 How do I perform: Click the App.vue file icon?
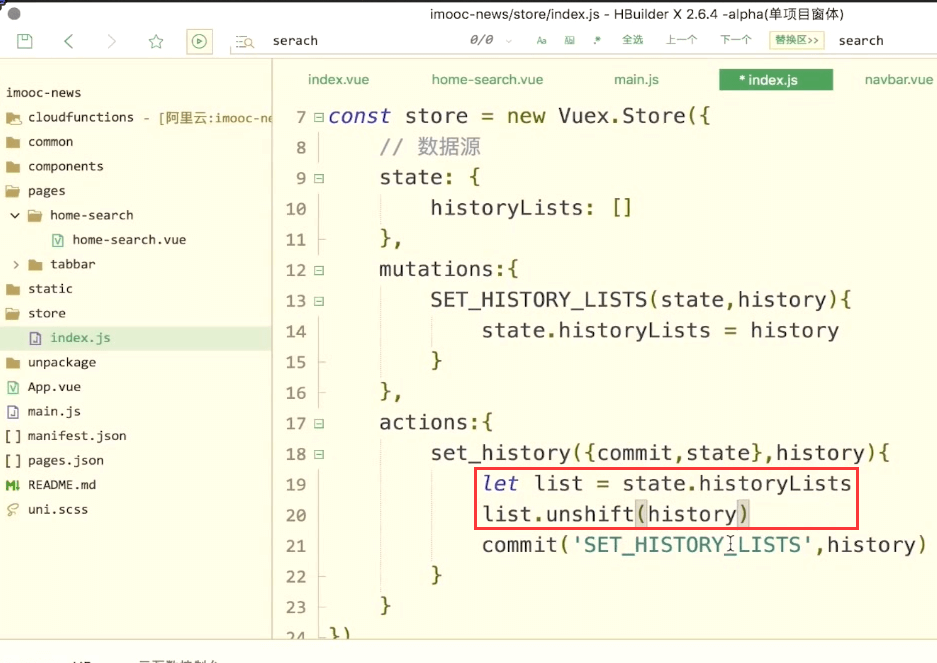tap(13, 387)
